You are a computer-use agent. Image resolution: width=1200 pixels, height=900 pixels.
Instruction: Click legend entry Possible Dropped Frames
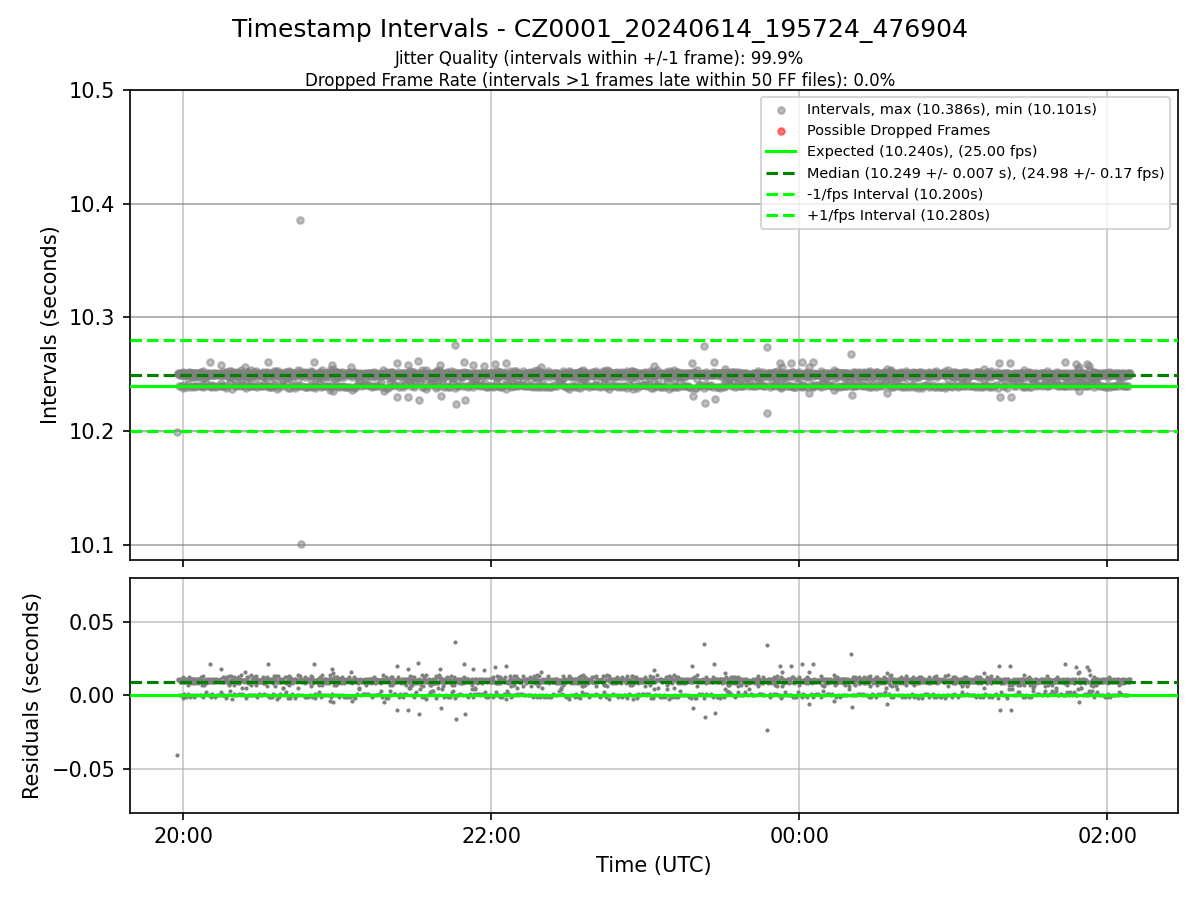point(898,130)
